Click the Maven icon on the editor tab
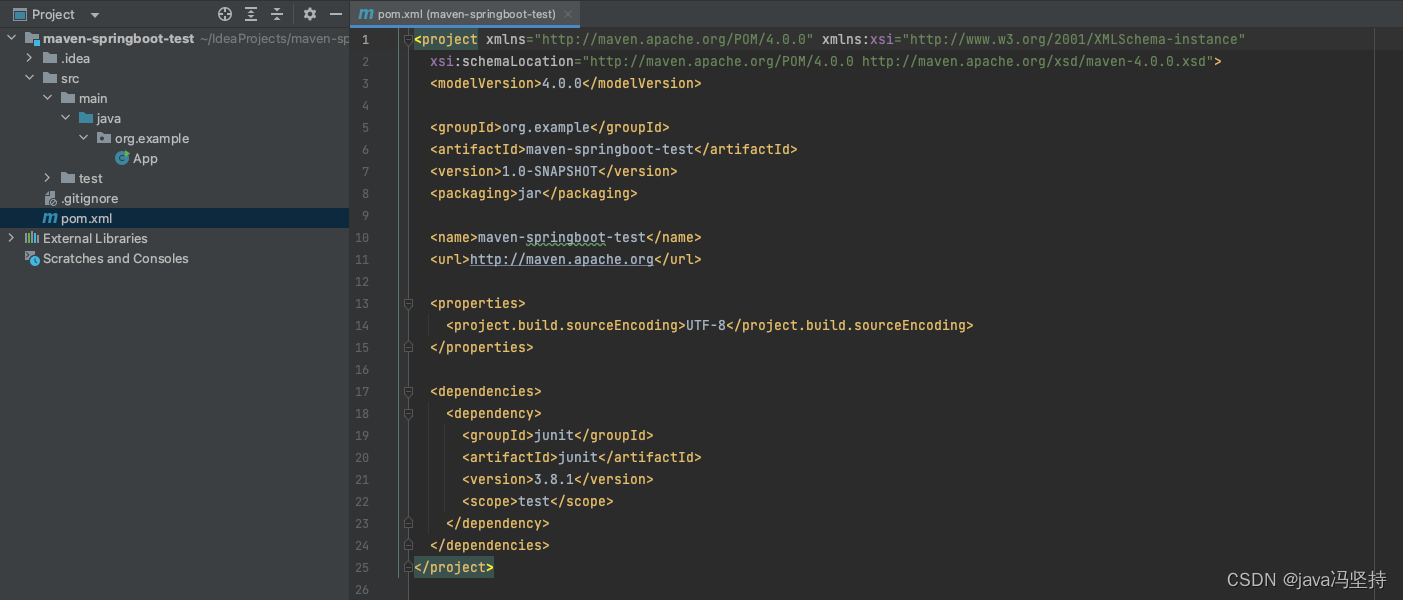Image resolution: width=1403 pixels, height=600 pixels. [x=366, y=14]
